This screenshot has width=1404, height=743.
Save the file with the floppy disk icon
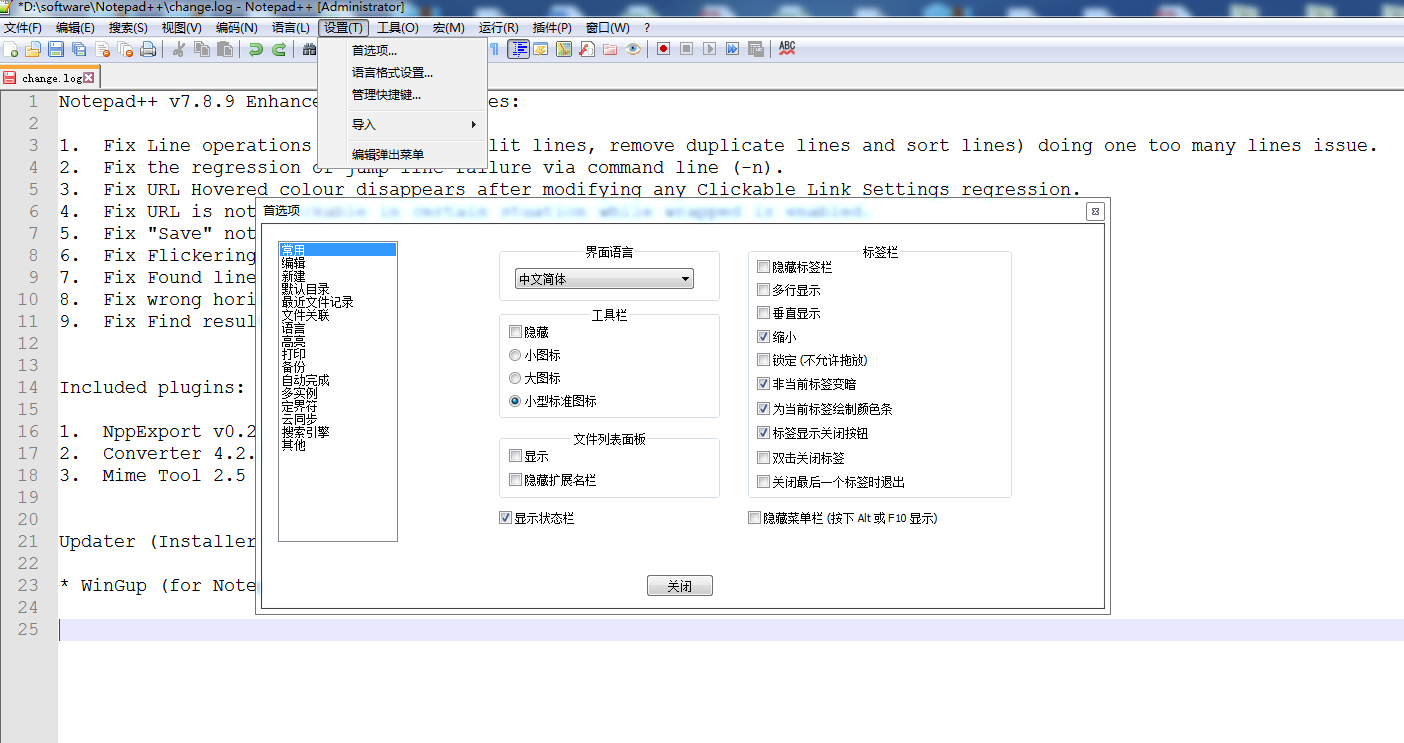point(56,49)
